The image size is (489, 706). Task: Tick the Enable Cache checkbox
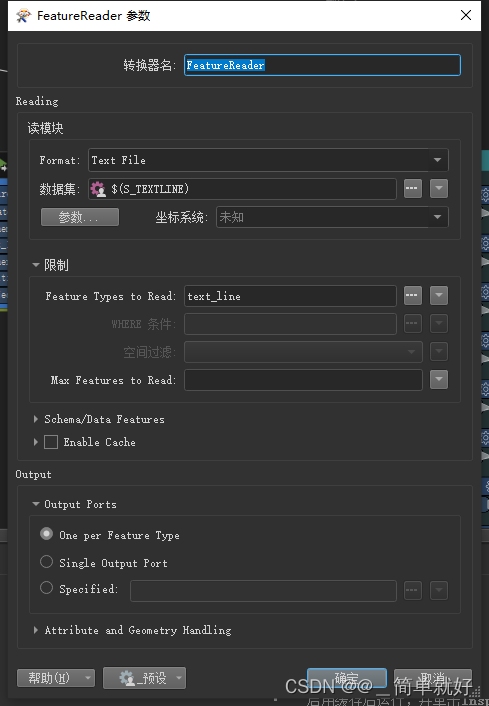coord(51,442)
